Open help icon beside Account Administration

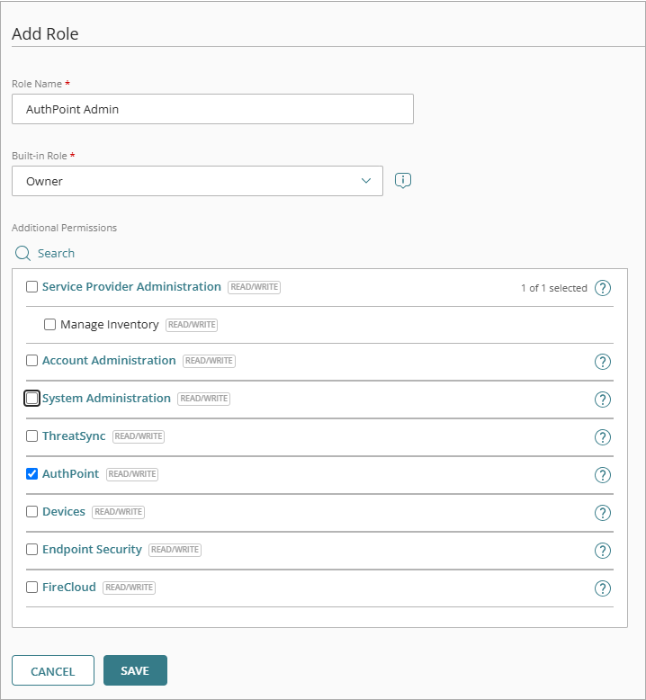[x=602, y=362]
